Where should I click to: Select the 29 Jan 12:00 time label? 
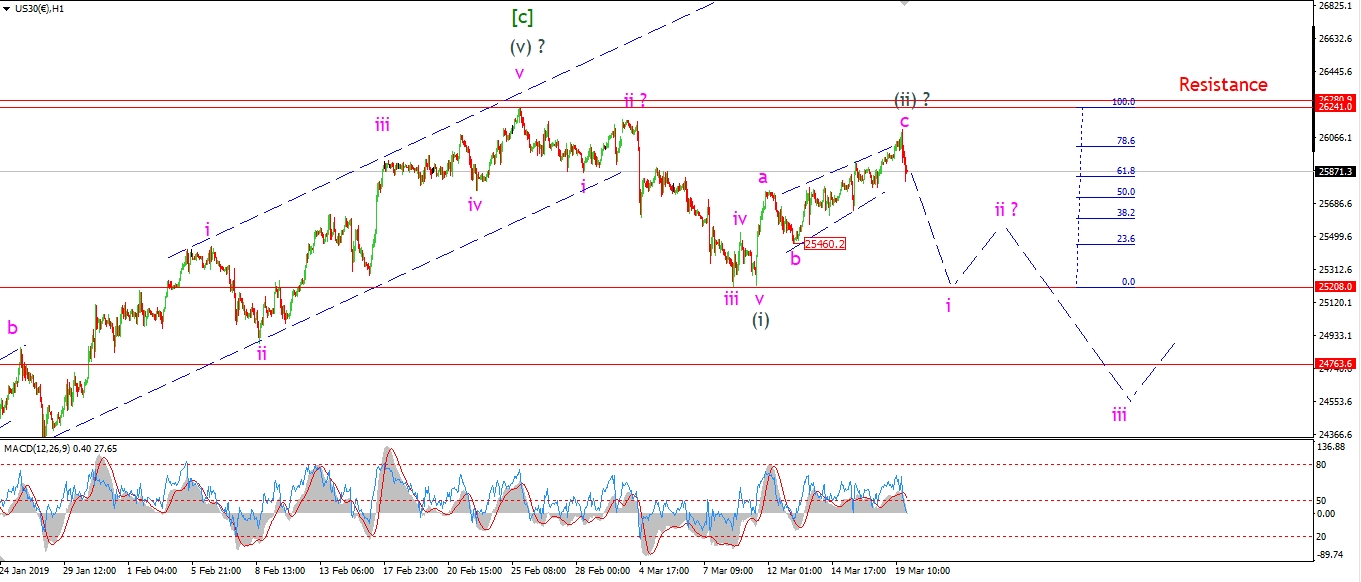[90, 572]
